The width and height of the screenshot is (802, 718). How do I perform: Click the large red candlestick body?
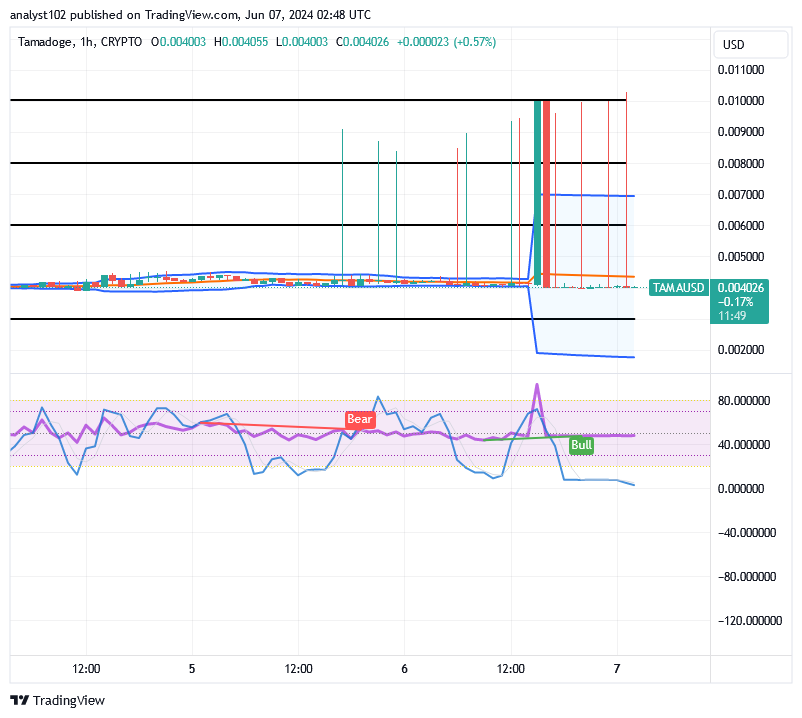(546, 194)
